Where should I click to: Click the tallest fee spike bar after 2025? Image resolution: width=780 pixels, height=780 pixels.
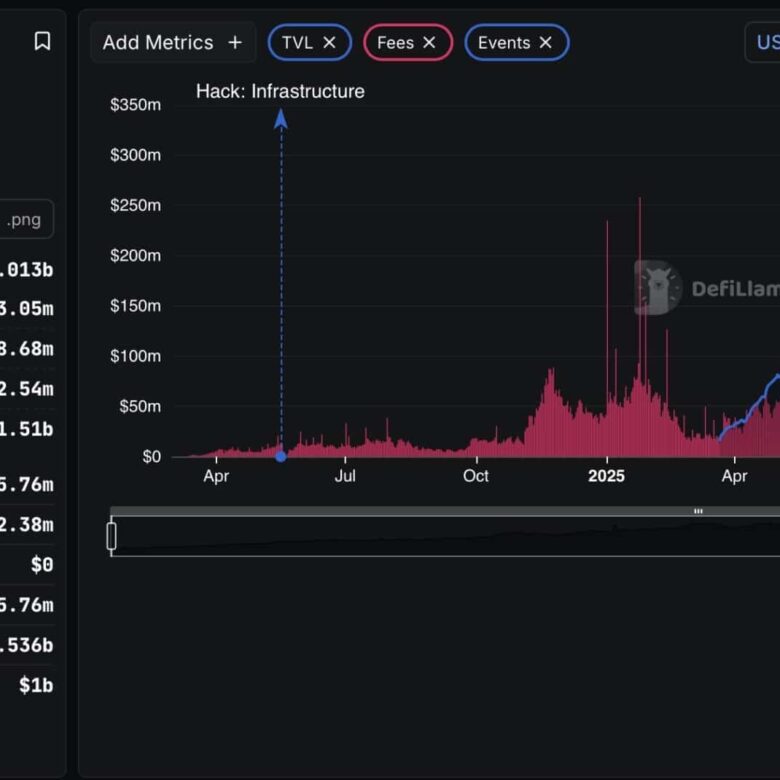pos(639,300)
